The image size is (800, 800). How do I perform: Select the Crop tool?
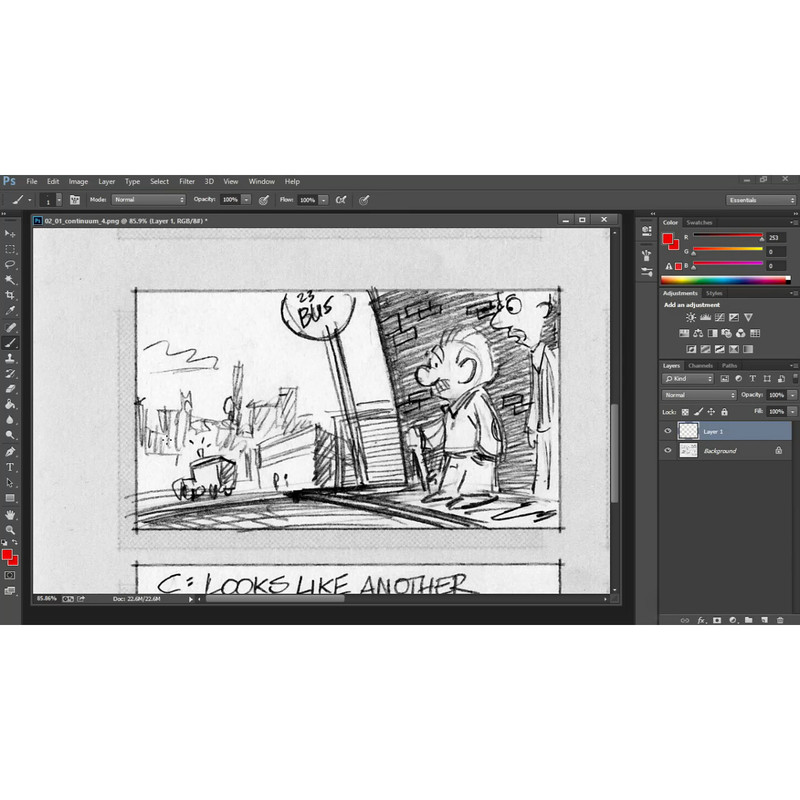[x=10, y=296]
